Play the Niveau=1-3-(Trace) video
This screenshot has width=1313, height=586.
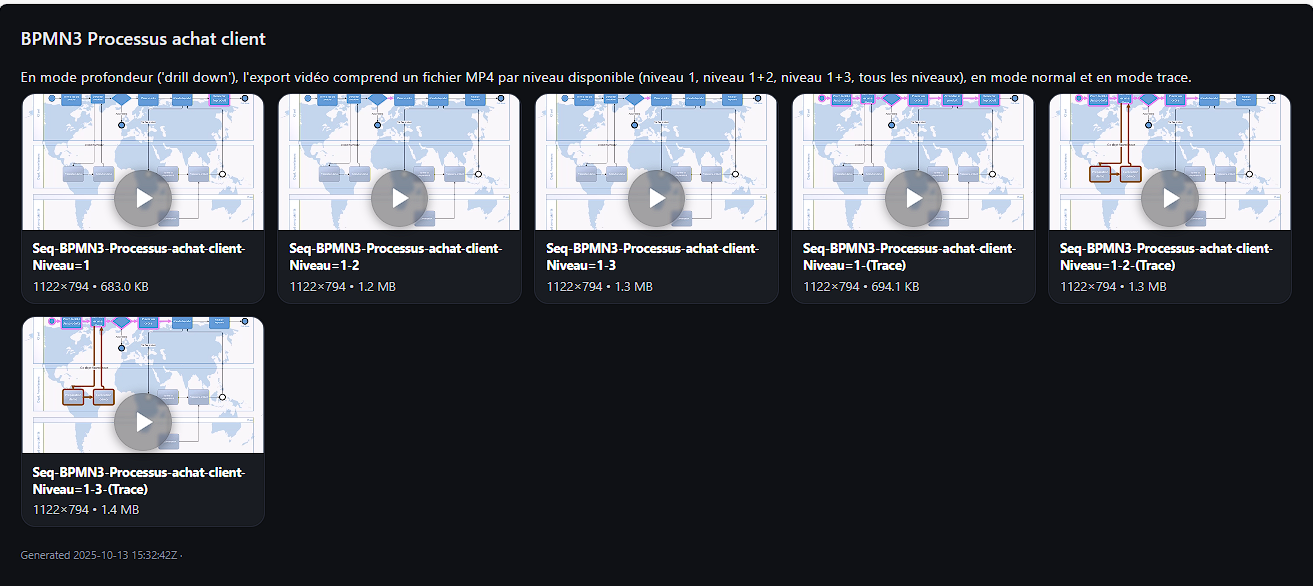point(144,421)
